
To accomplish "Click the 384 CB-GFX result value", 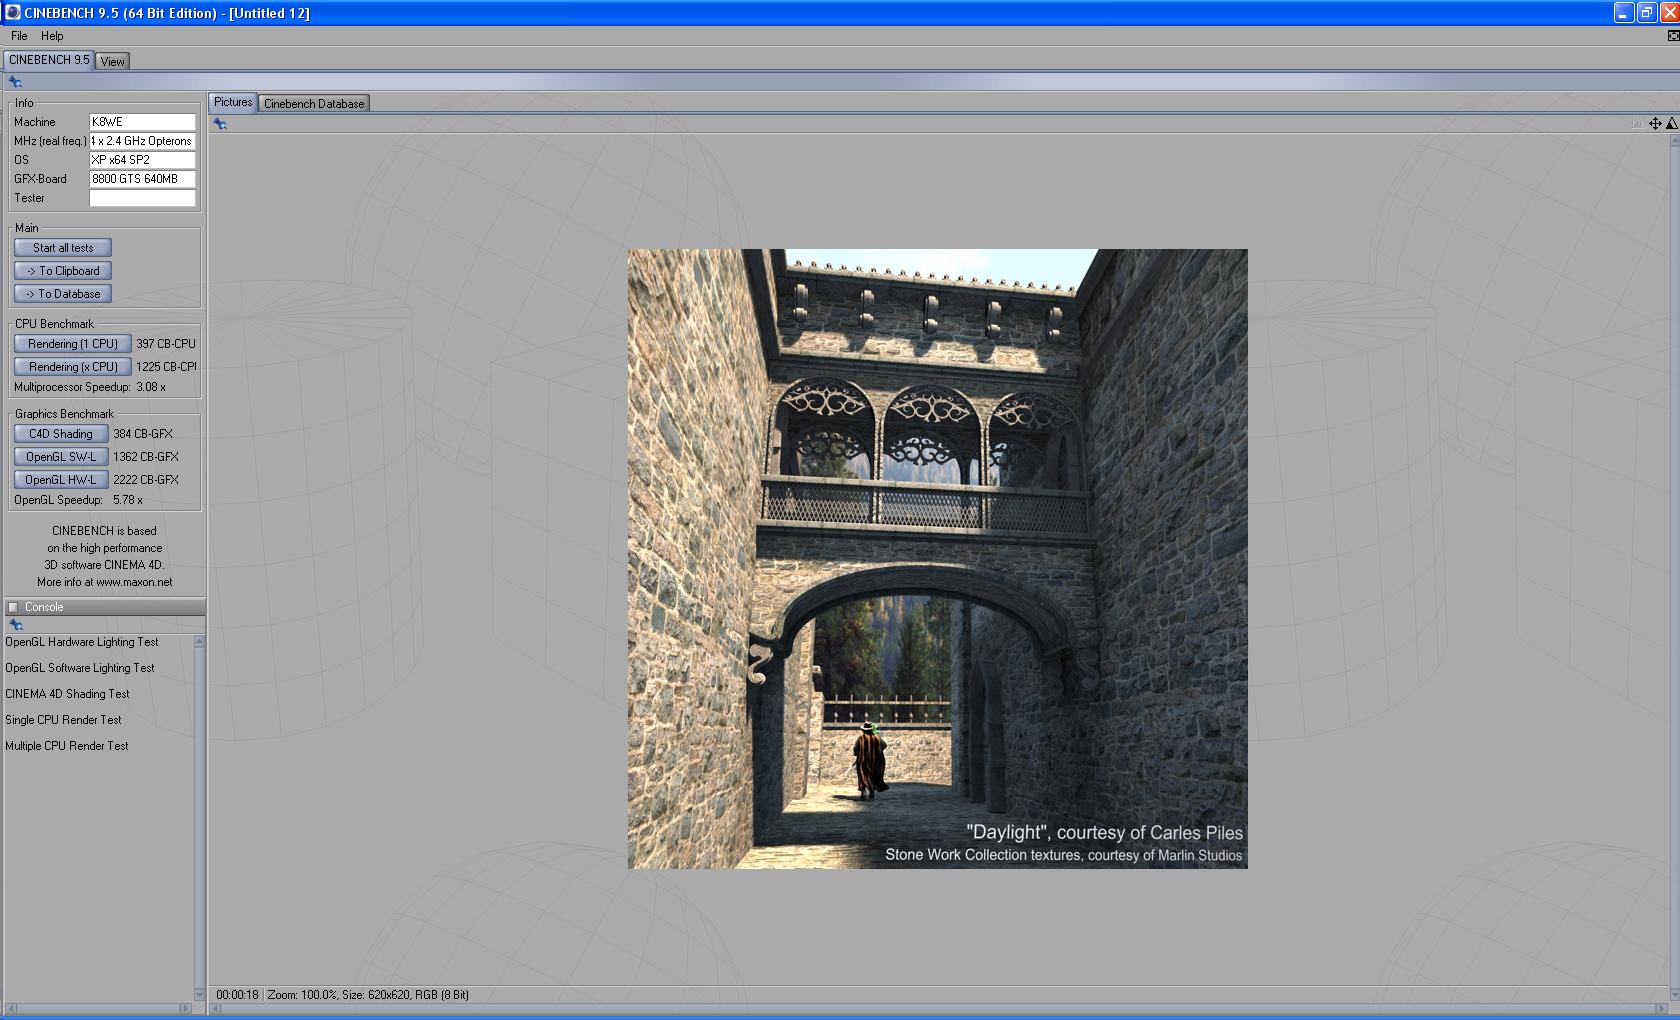I will point(143,434).
